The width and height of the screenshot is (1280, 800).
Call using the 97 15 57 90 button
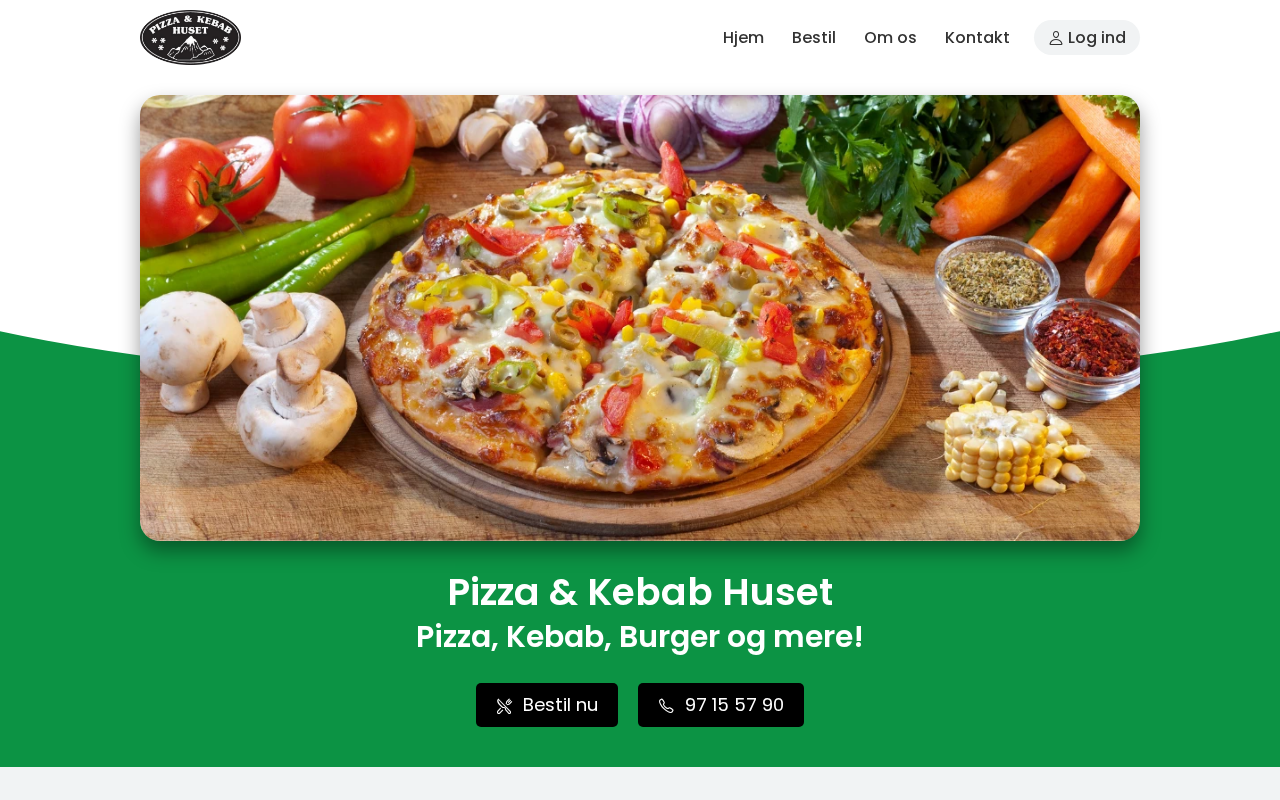(x=721, y=705)
